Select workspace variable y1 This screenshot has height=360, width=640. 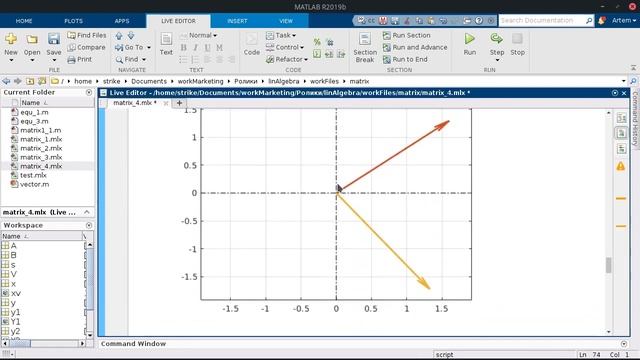16,312
